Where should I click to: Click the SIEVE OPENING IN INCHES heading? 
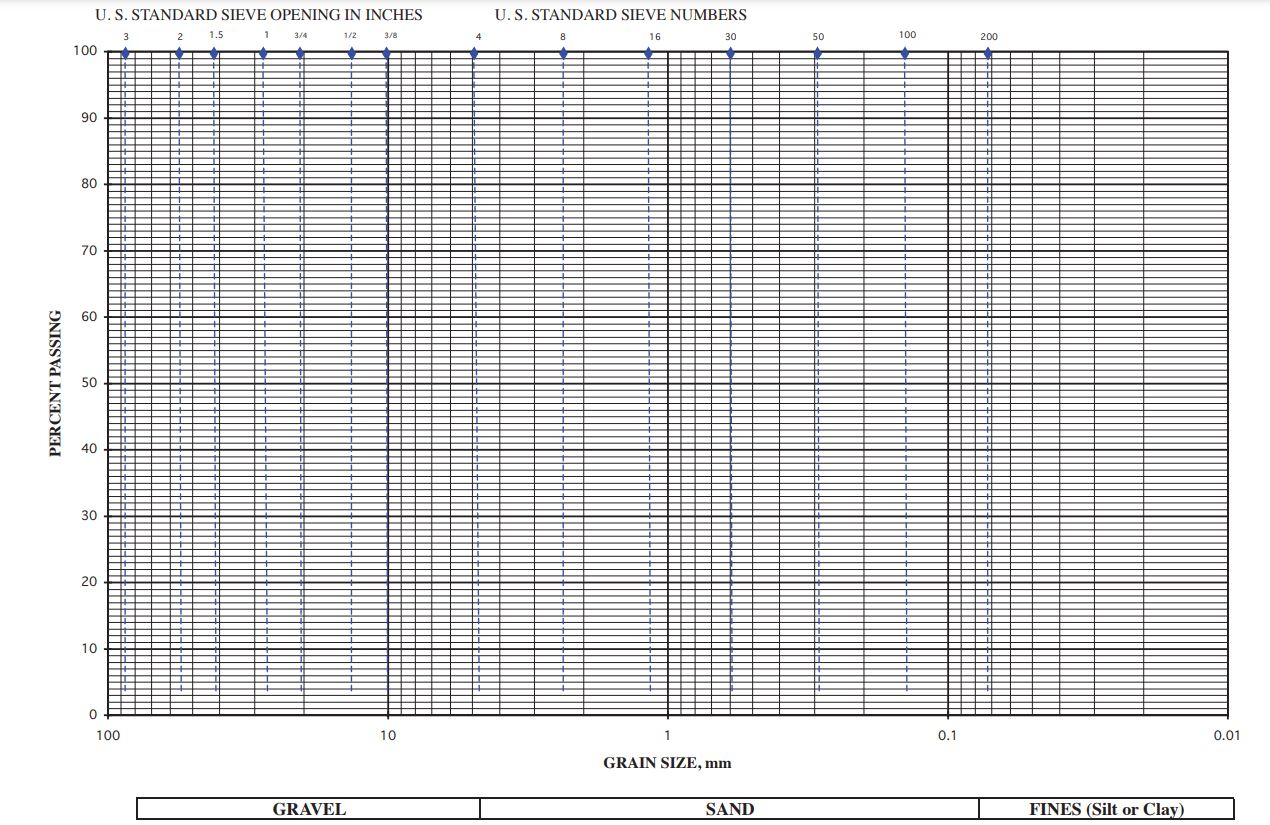(258, 14)
